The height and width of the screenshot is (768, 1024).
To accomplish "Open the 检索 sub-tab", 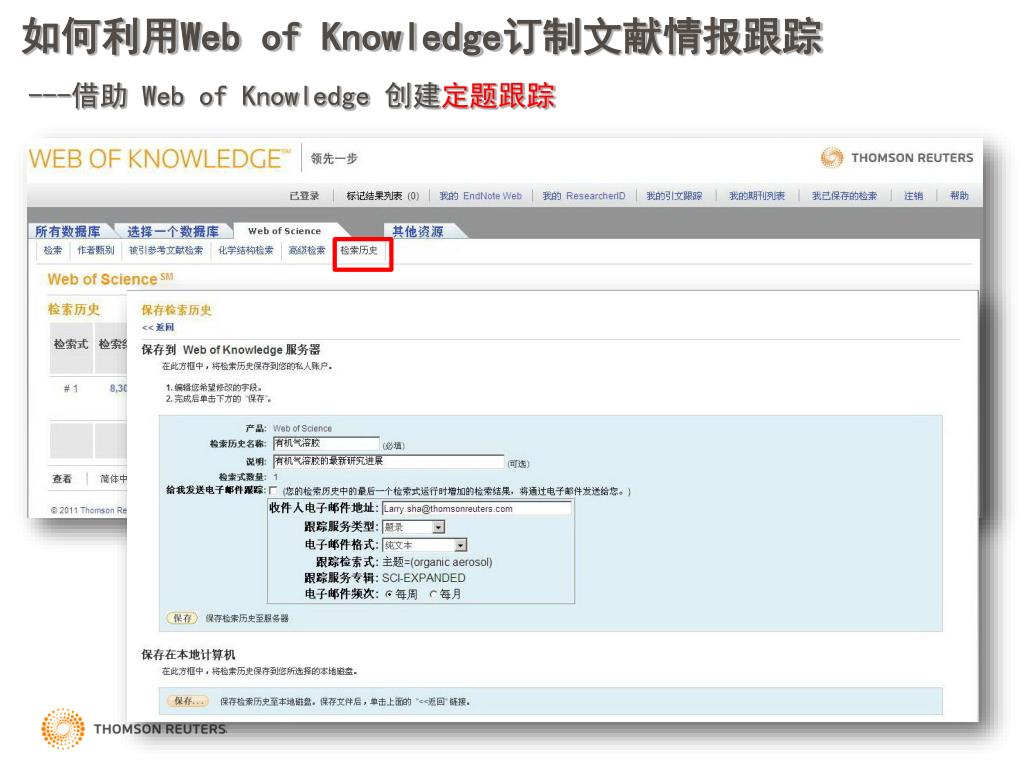I will (x=53, y=250).
